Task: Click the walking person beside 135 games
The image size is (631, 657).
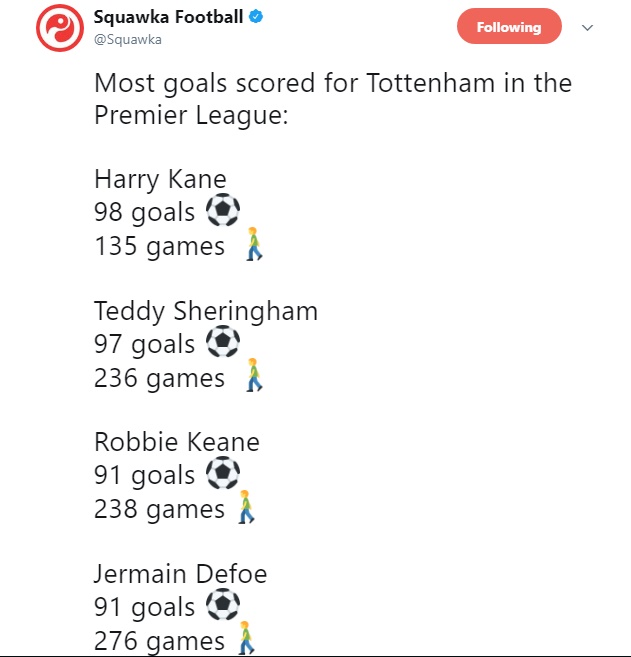Action: (256, 244)
